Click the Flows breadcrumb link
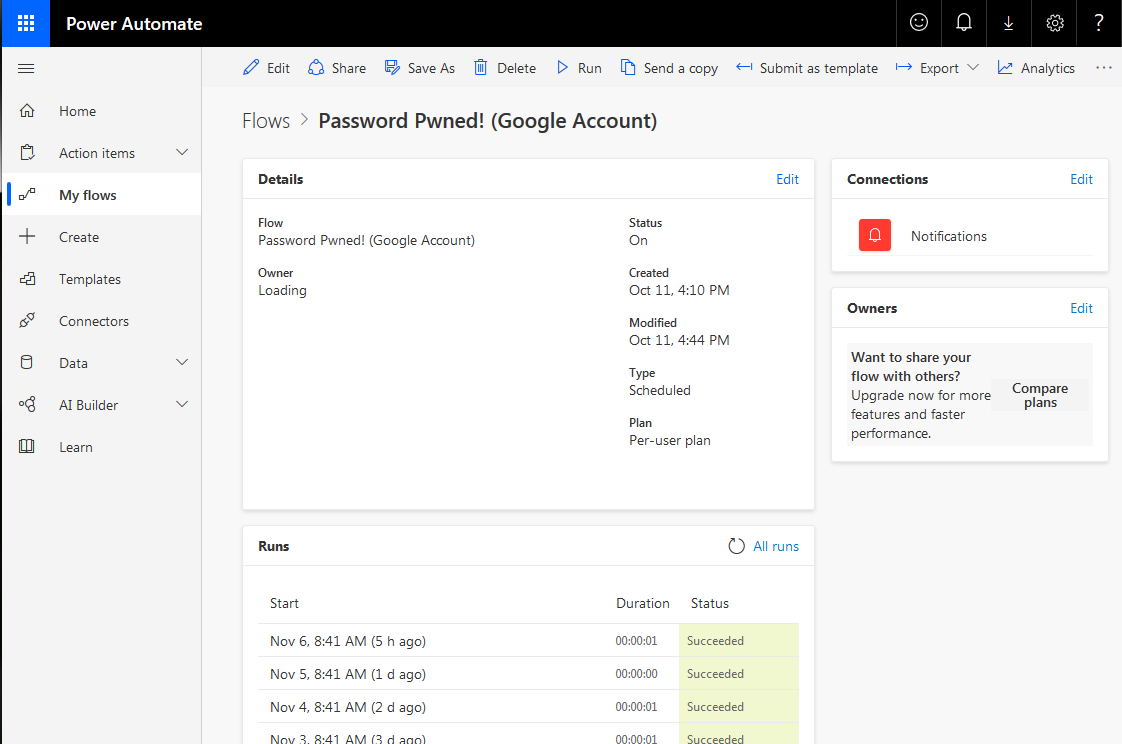 tap(266, 121)
